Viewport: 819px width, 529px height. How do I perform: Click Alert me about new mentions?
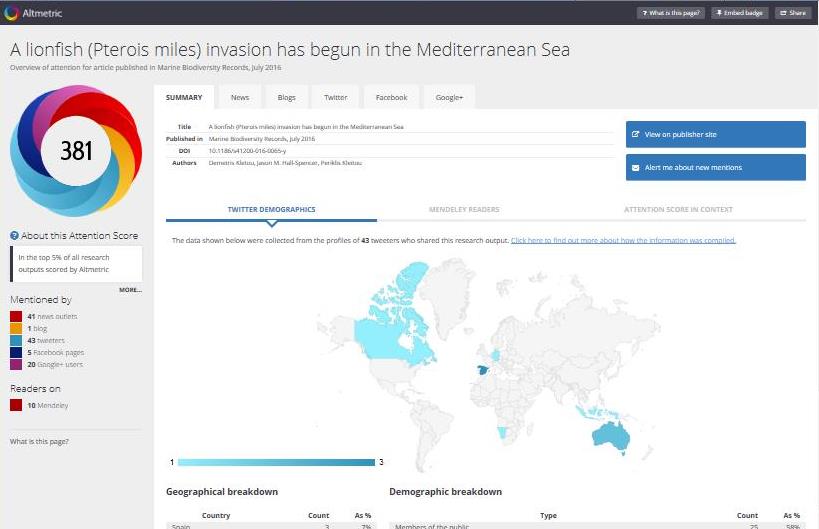pos(715,167)
